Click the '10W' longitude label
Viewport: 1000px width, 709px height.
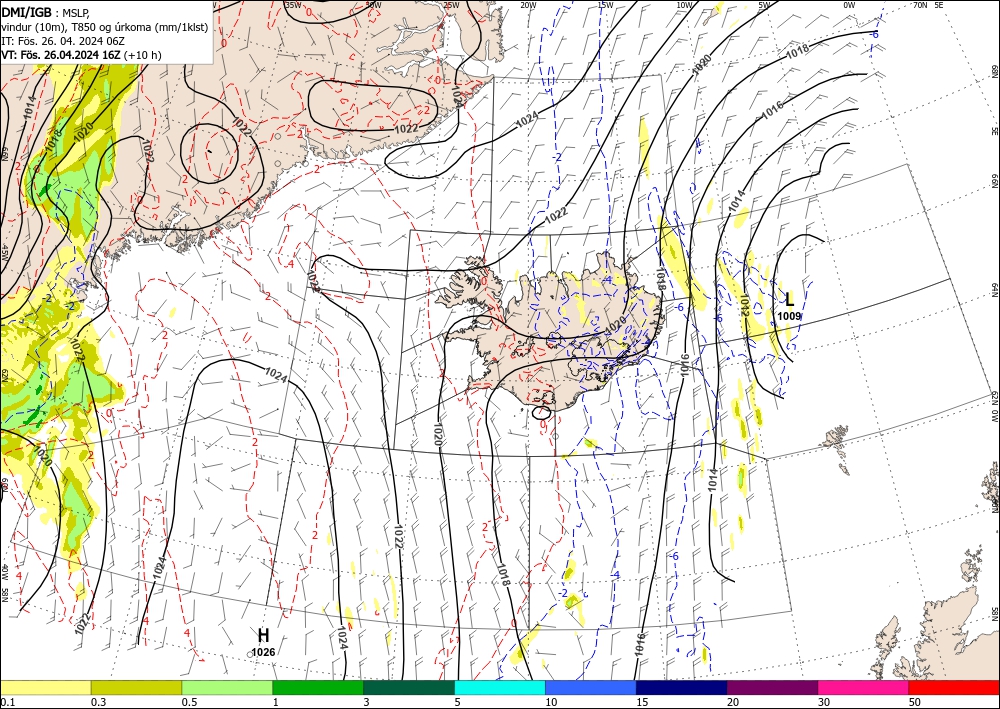pos(684,5)
